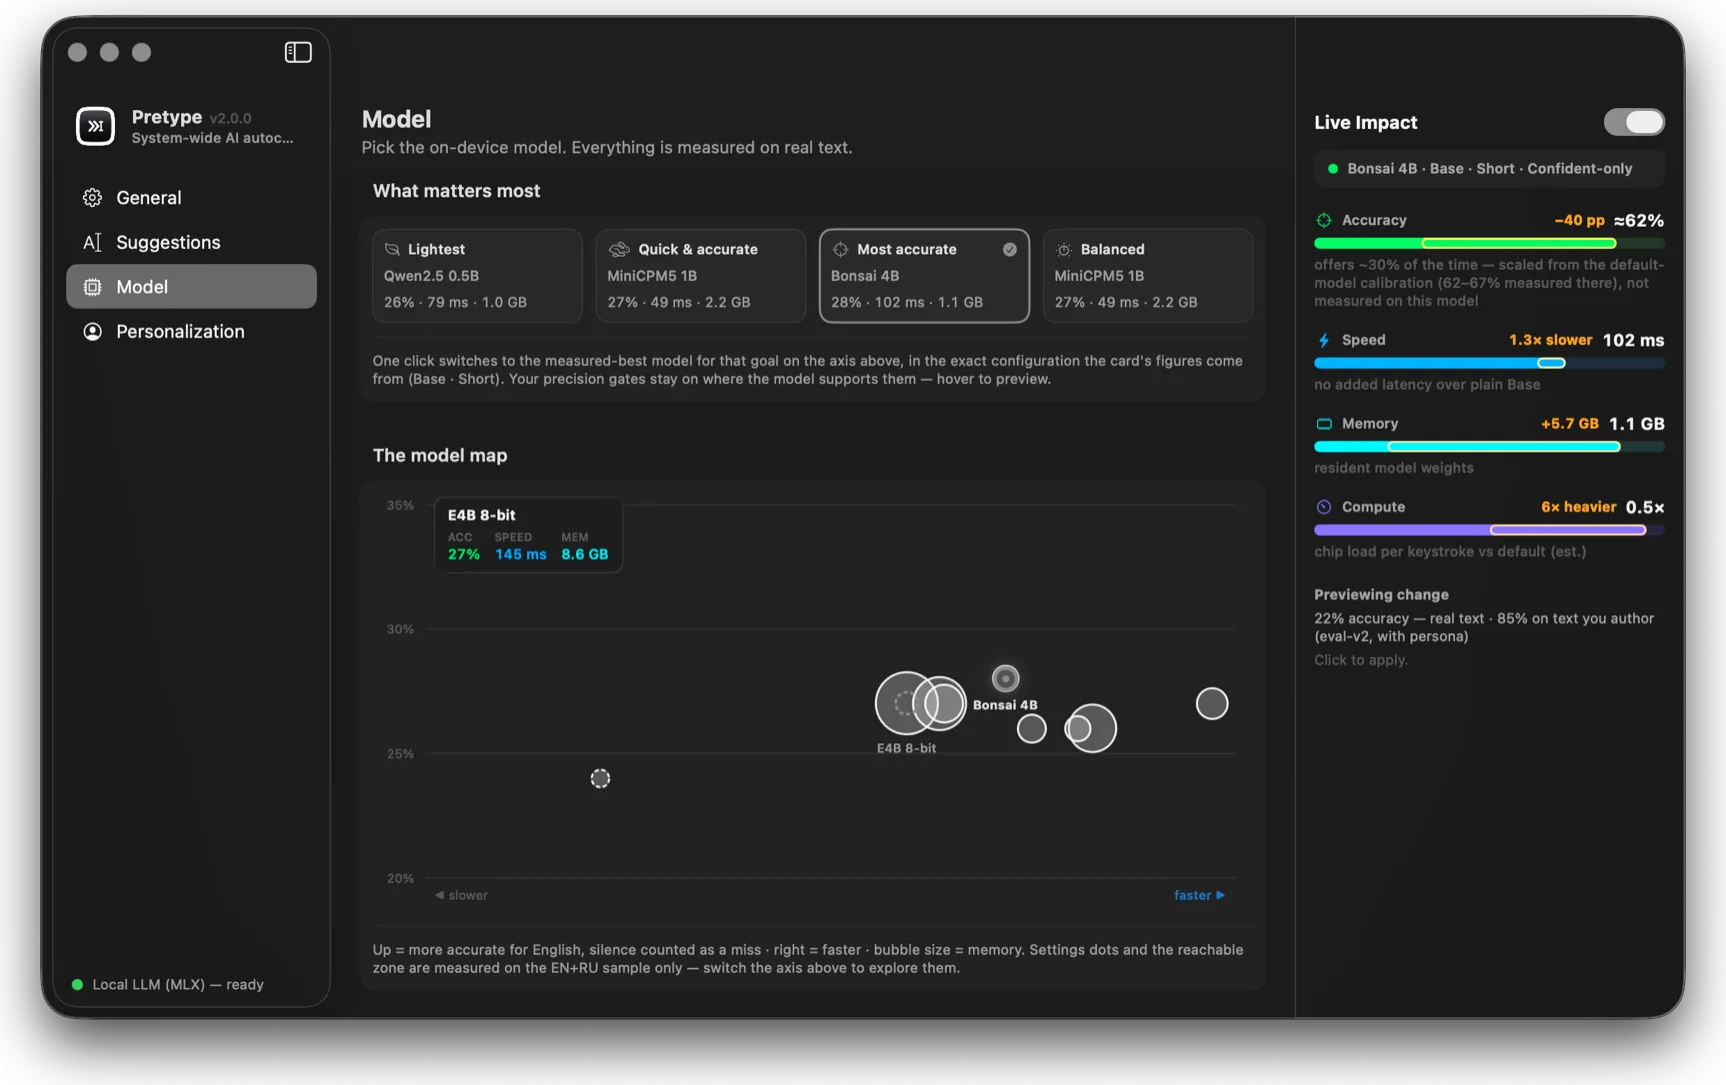This screenshot has height=1085, width=1726.
Task: Select the Bonsai 4B bubble on model map
Action: click(x=1005, y=679)
